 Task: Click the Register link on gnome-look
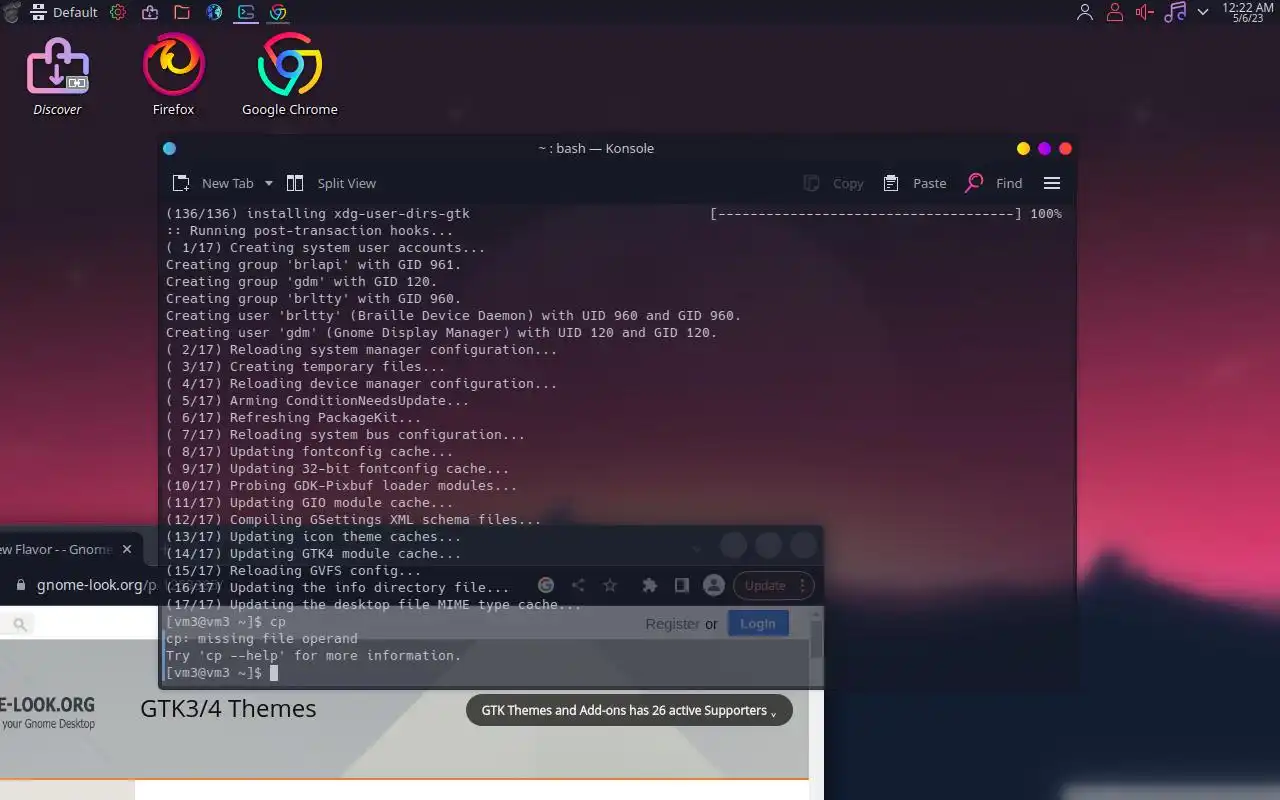(x=672, y=624)
